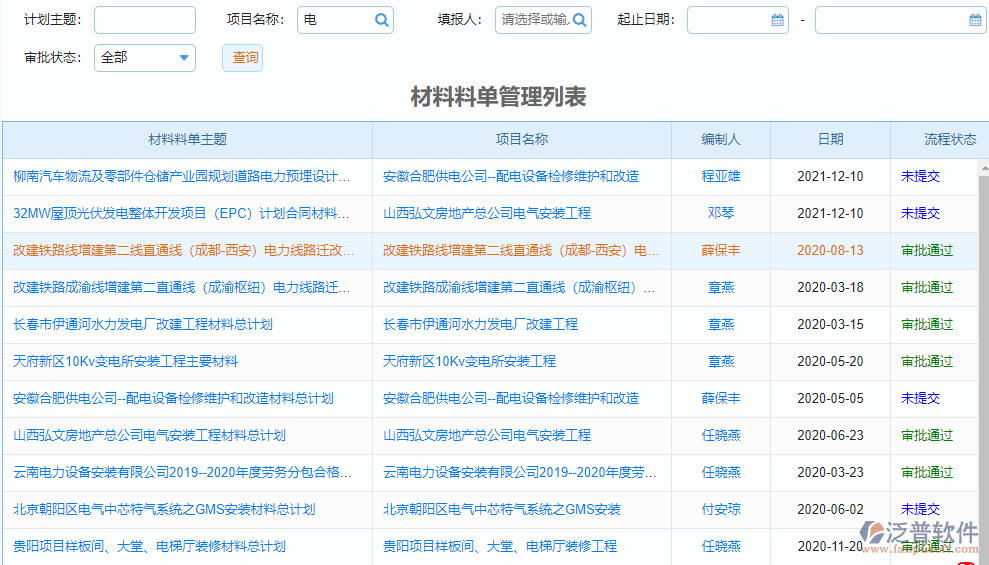Click into the 计划主题 input field
989x565 pixels.
pyautogui.click(x=144, y=20)
